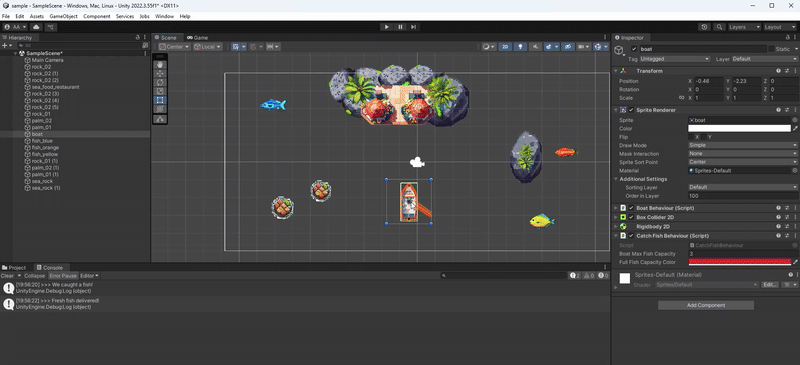Switch to the Project tab
The height and width of the screenshot is (365, 800).
pyautogui.click(x=14, y=267)
